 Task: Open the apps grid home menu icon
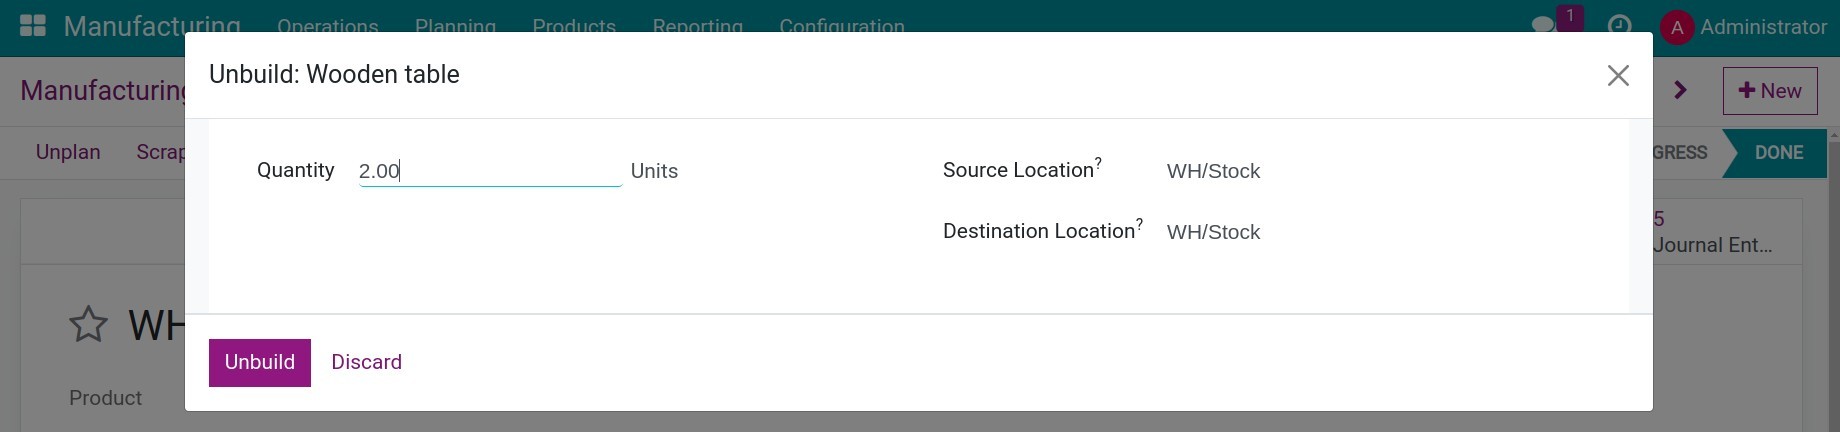[x=33, y=25]
